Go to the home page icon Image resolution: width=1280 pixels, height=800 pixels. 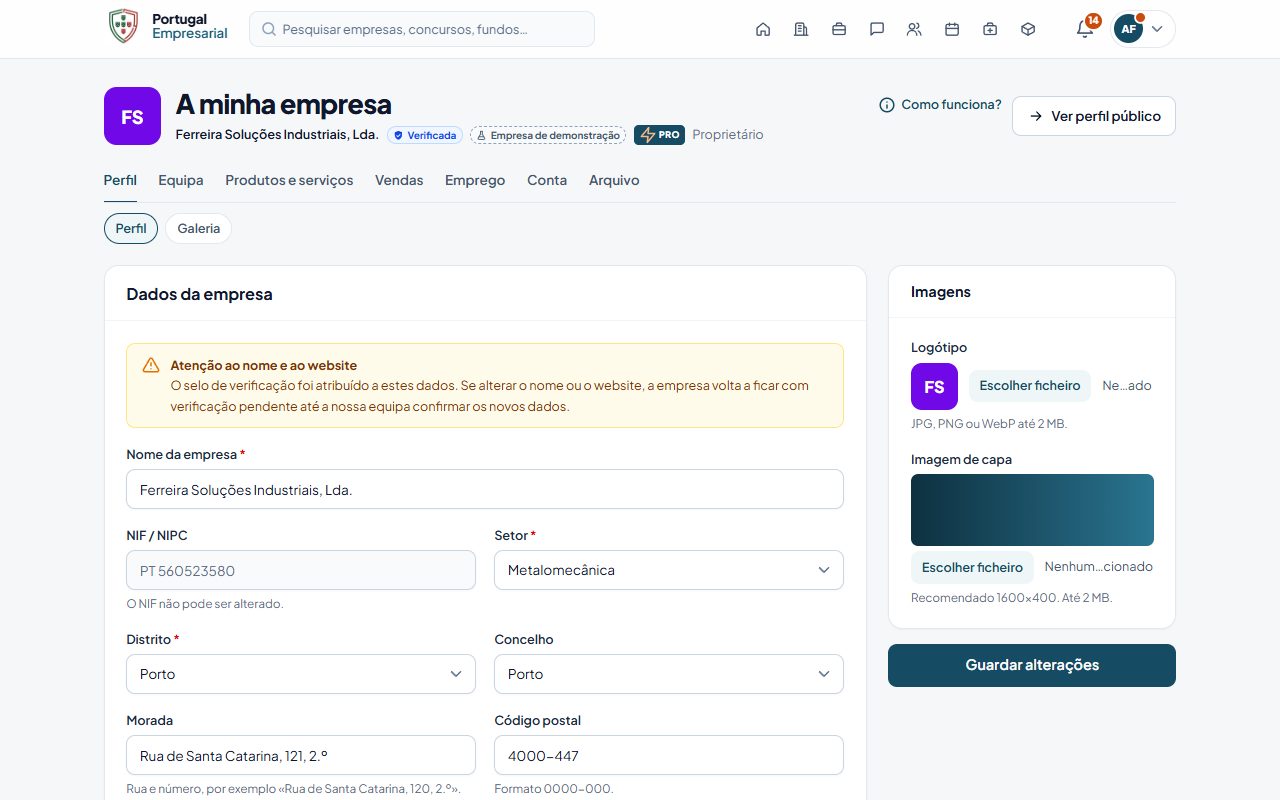point(763,29)
